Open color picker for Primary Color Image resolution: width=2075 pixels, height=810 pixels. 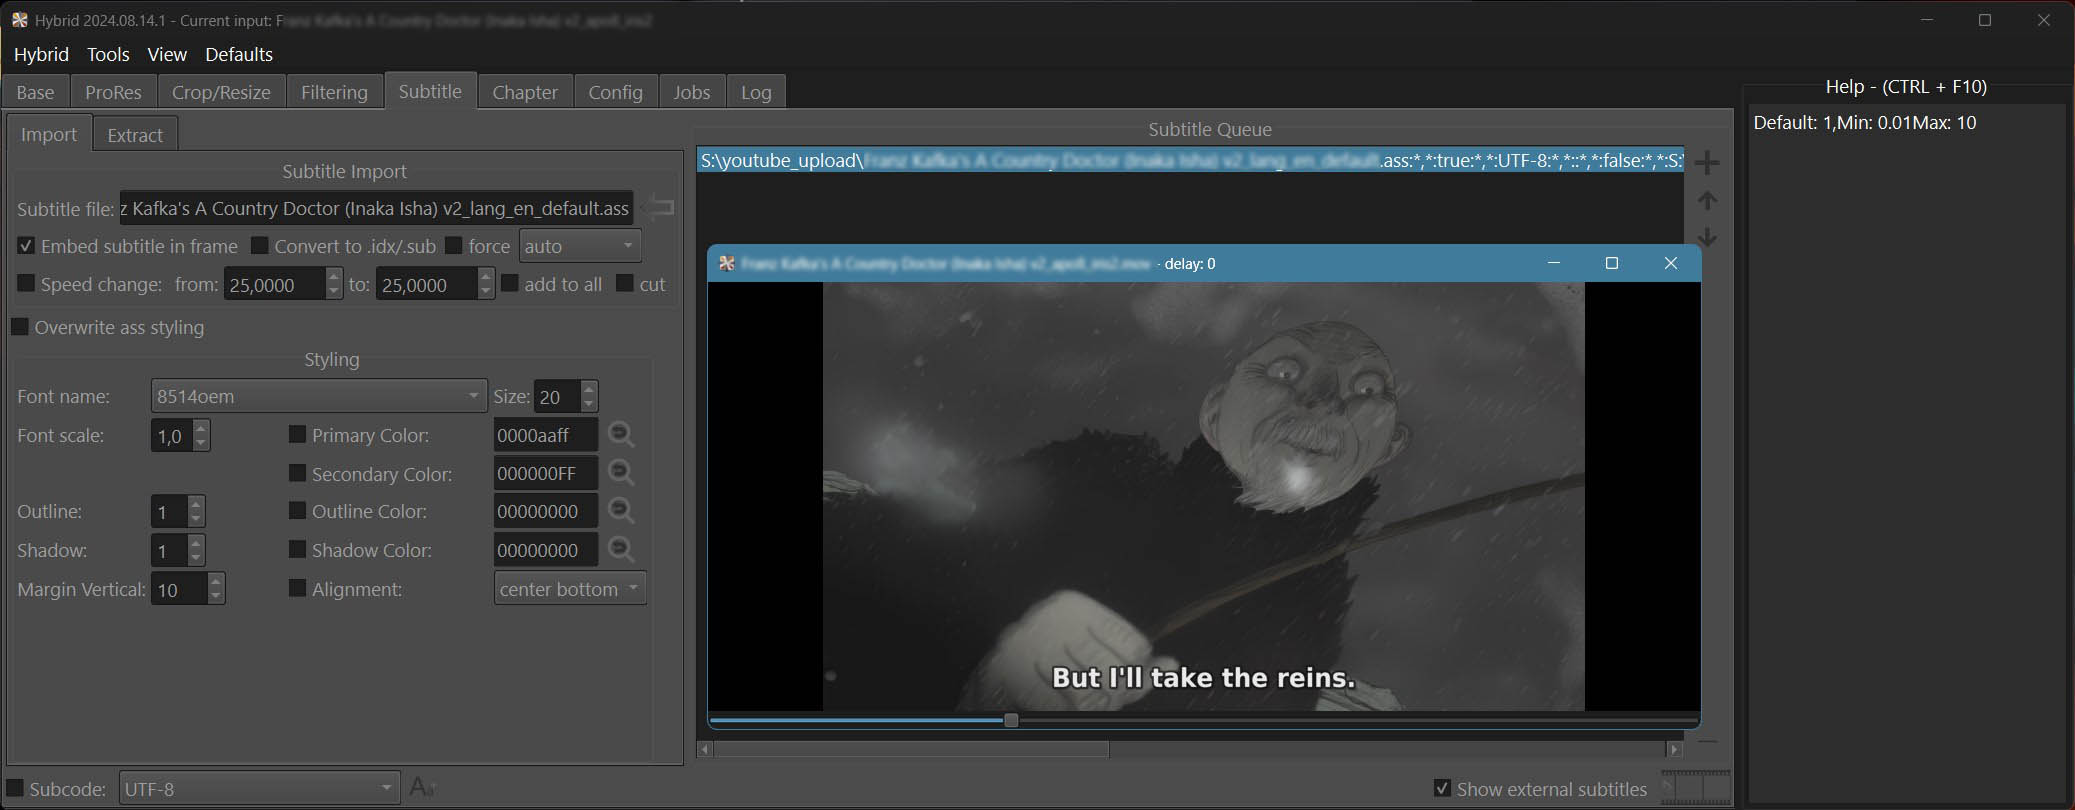coord(621,435)
